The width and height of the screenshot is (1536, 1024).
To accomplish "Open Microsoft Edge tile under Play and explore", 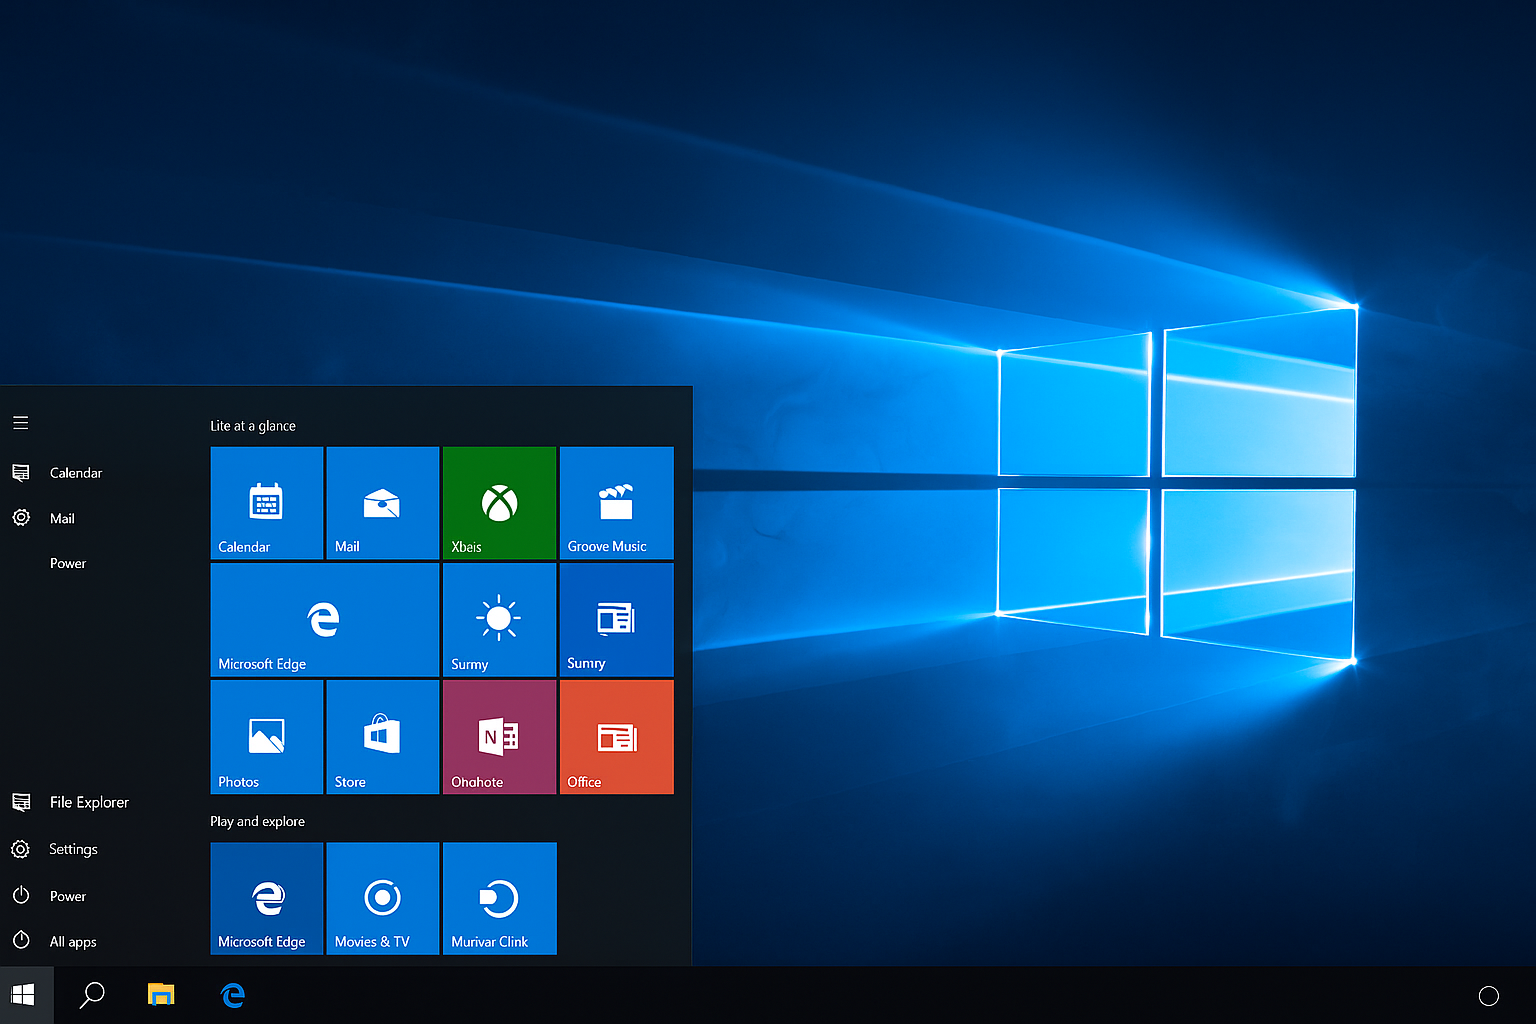I will coord(267,899).
